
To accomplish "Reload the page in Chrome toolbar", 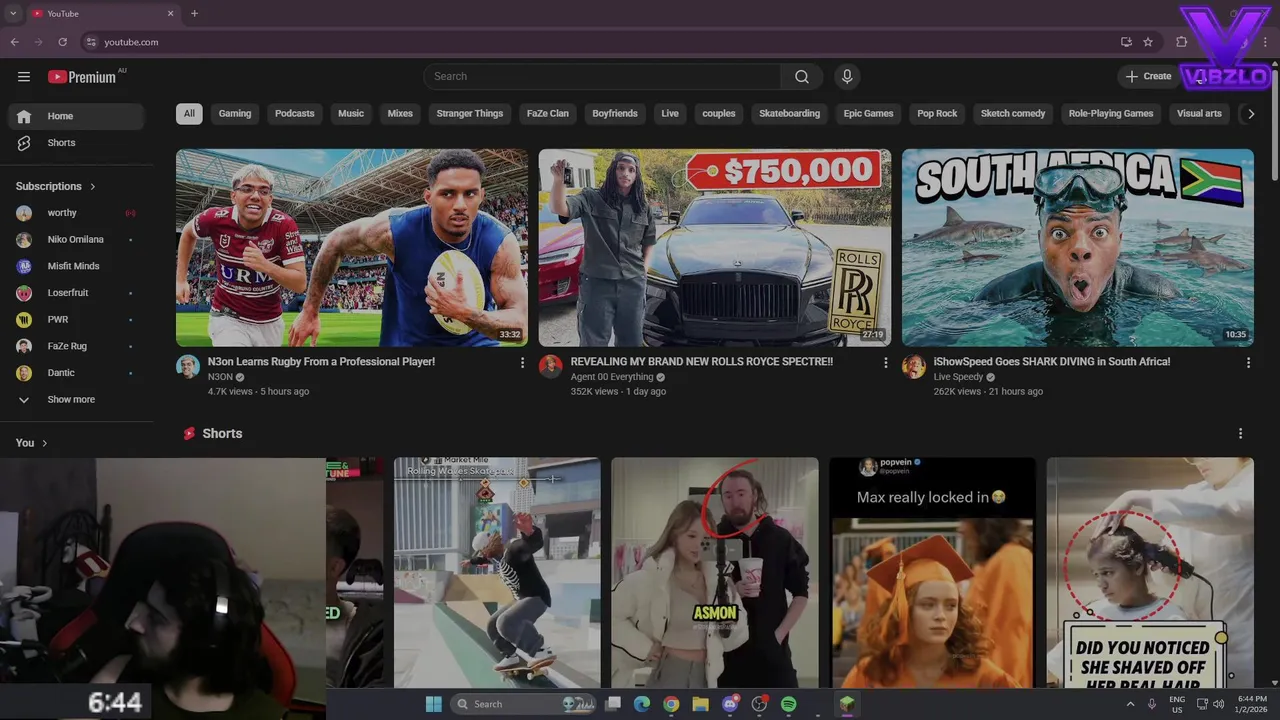I will pos(62,42).
